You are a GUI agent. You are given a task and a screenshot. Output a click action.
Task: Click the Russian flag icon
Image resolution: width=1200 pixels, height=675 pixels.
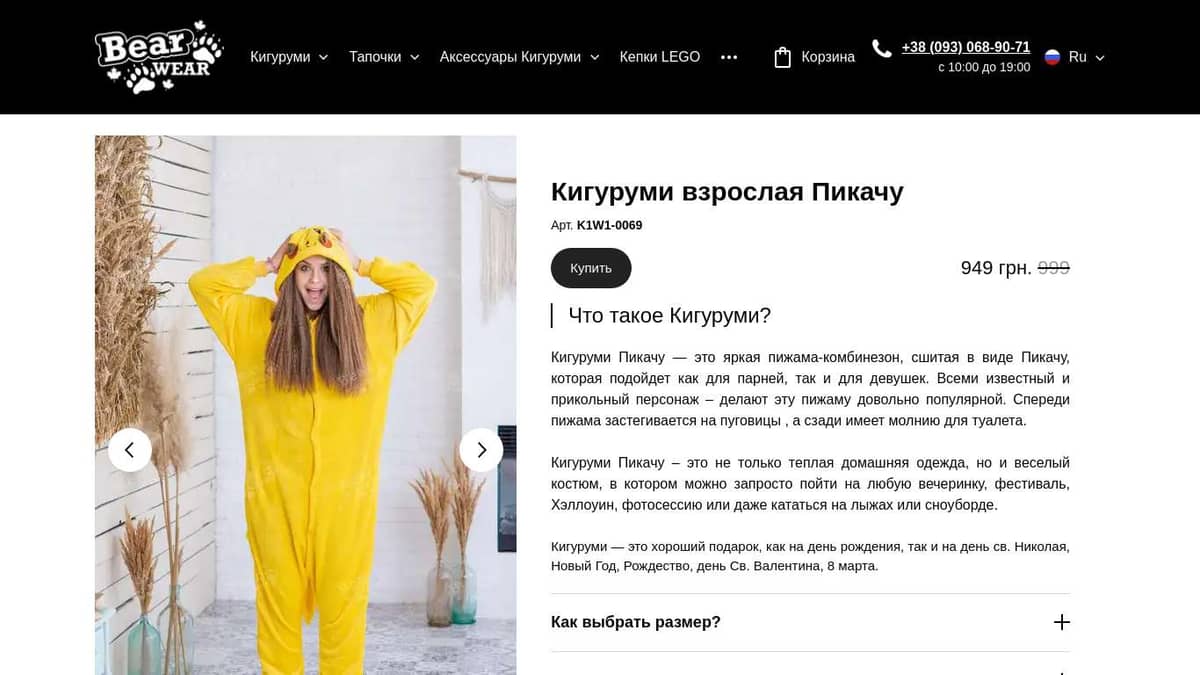tap(1052, 57)
